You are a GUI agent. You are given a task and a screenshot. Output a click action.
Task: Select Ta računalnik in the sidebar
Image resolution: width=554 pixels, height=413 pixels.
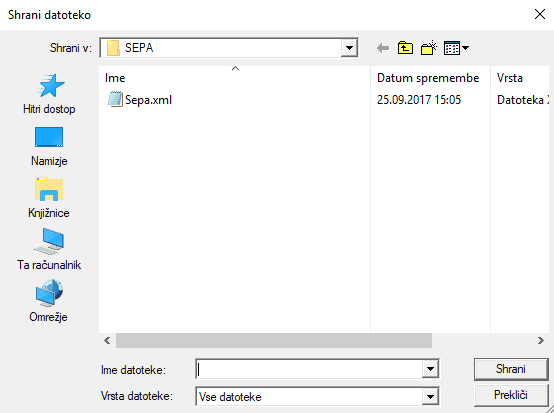coord(49,250)
